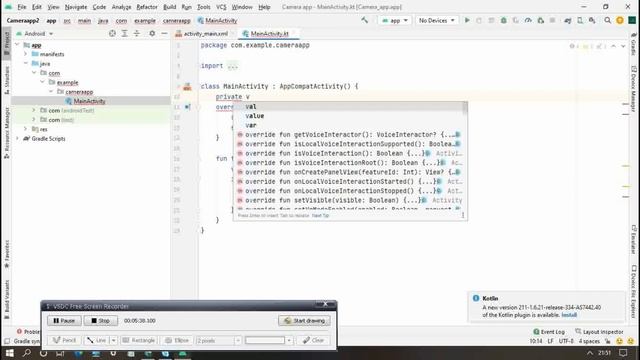Select MainActivity in the project tree
The height and width of the screenshot is (360, 640).
(89, 101)
